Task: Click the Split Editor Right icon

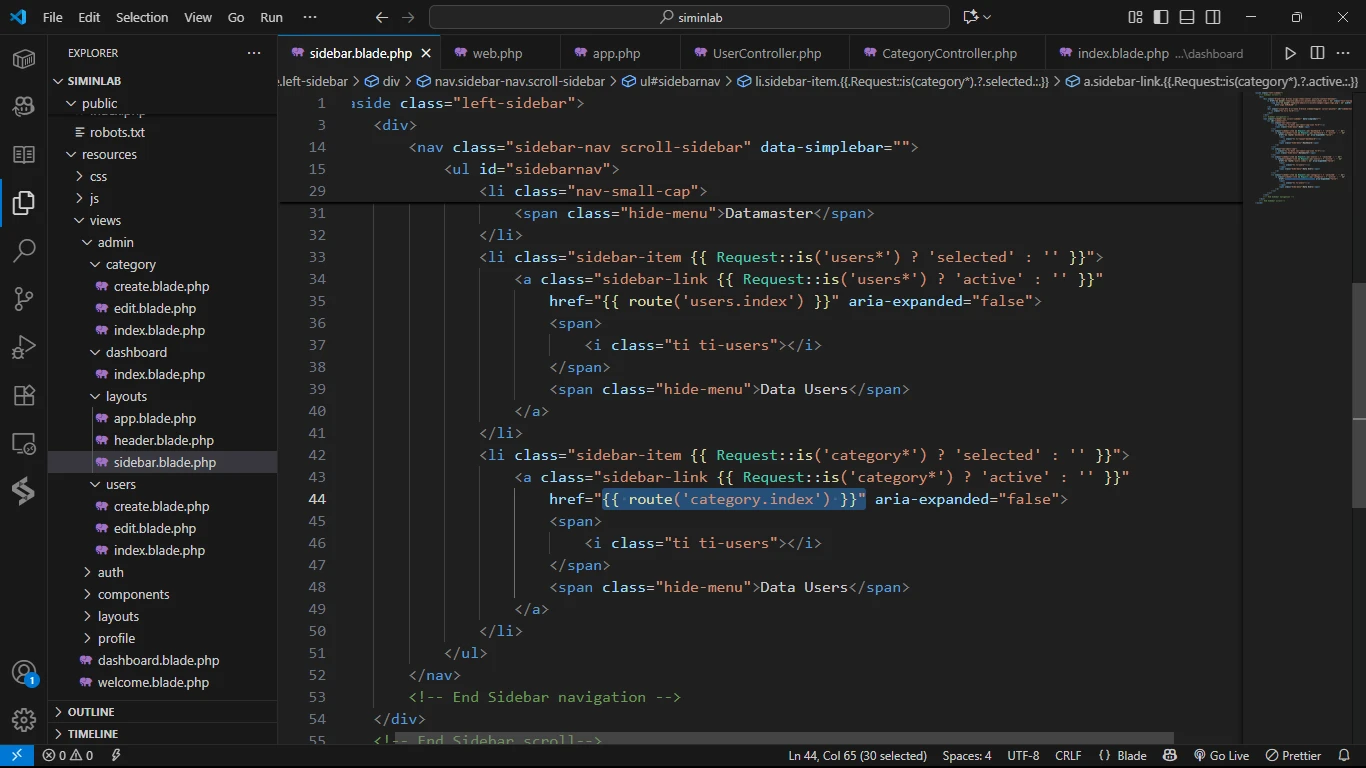Action: click(x=1317, y=53)
